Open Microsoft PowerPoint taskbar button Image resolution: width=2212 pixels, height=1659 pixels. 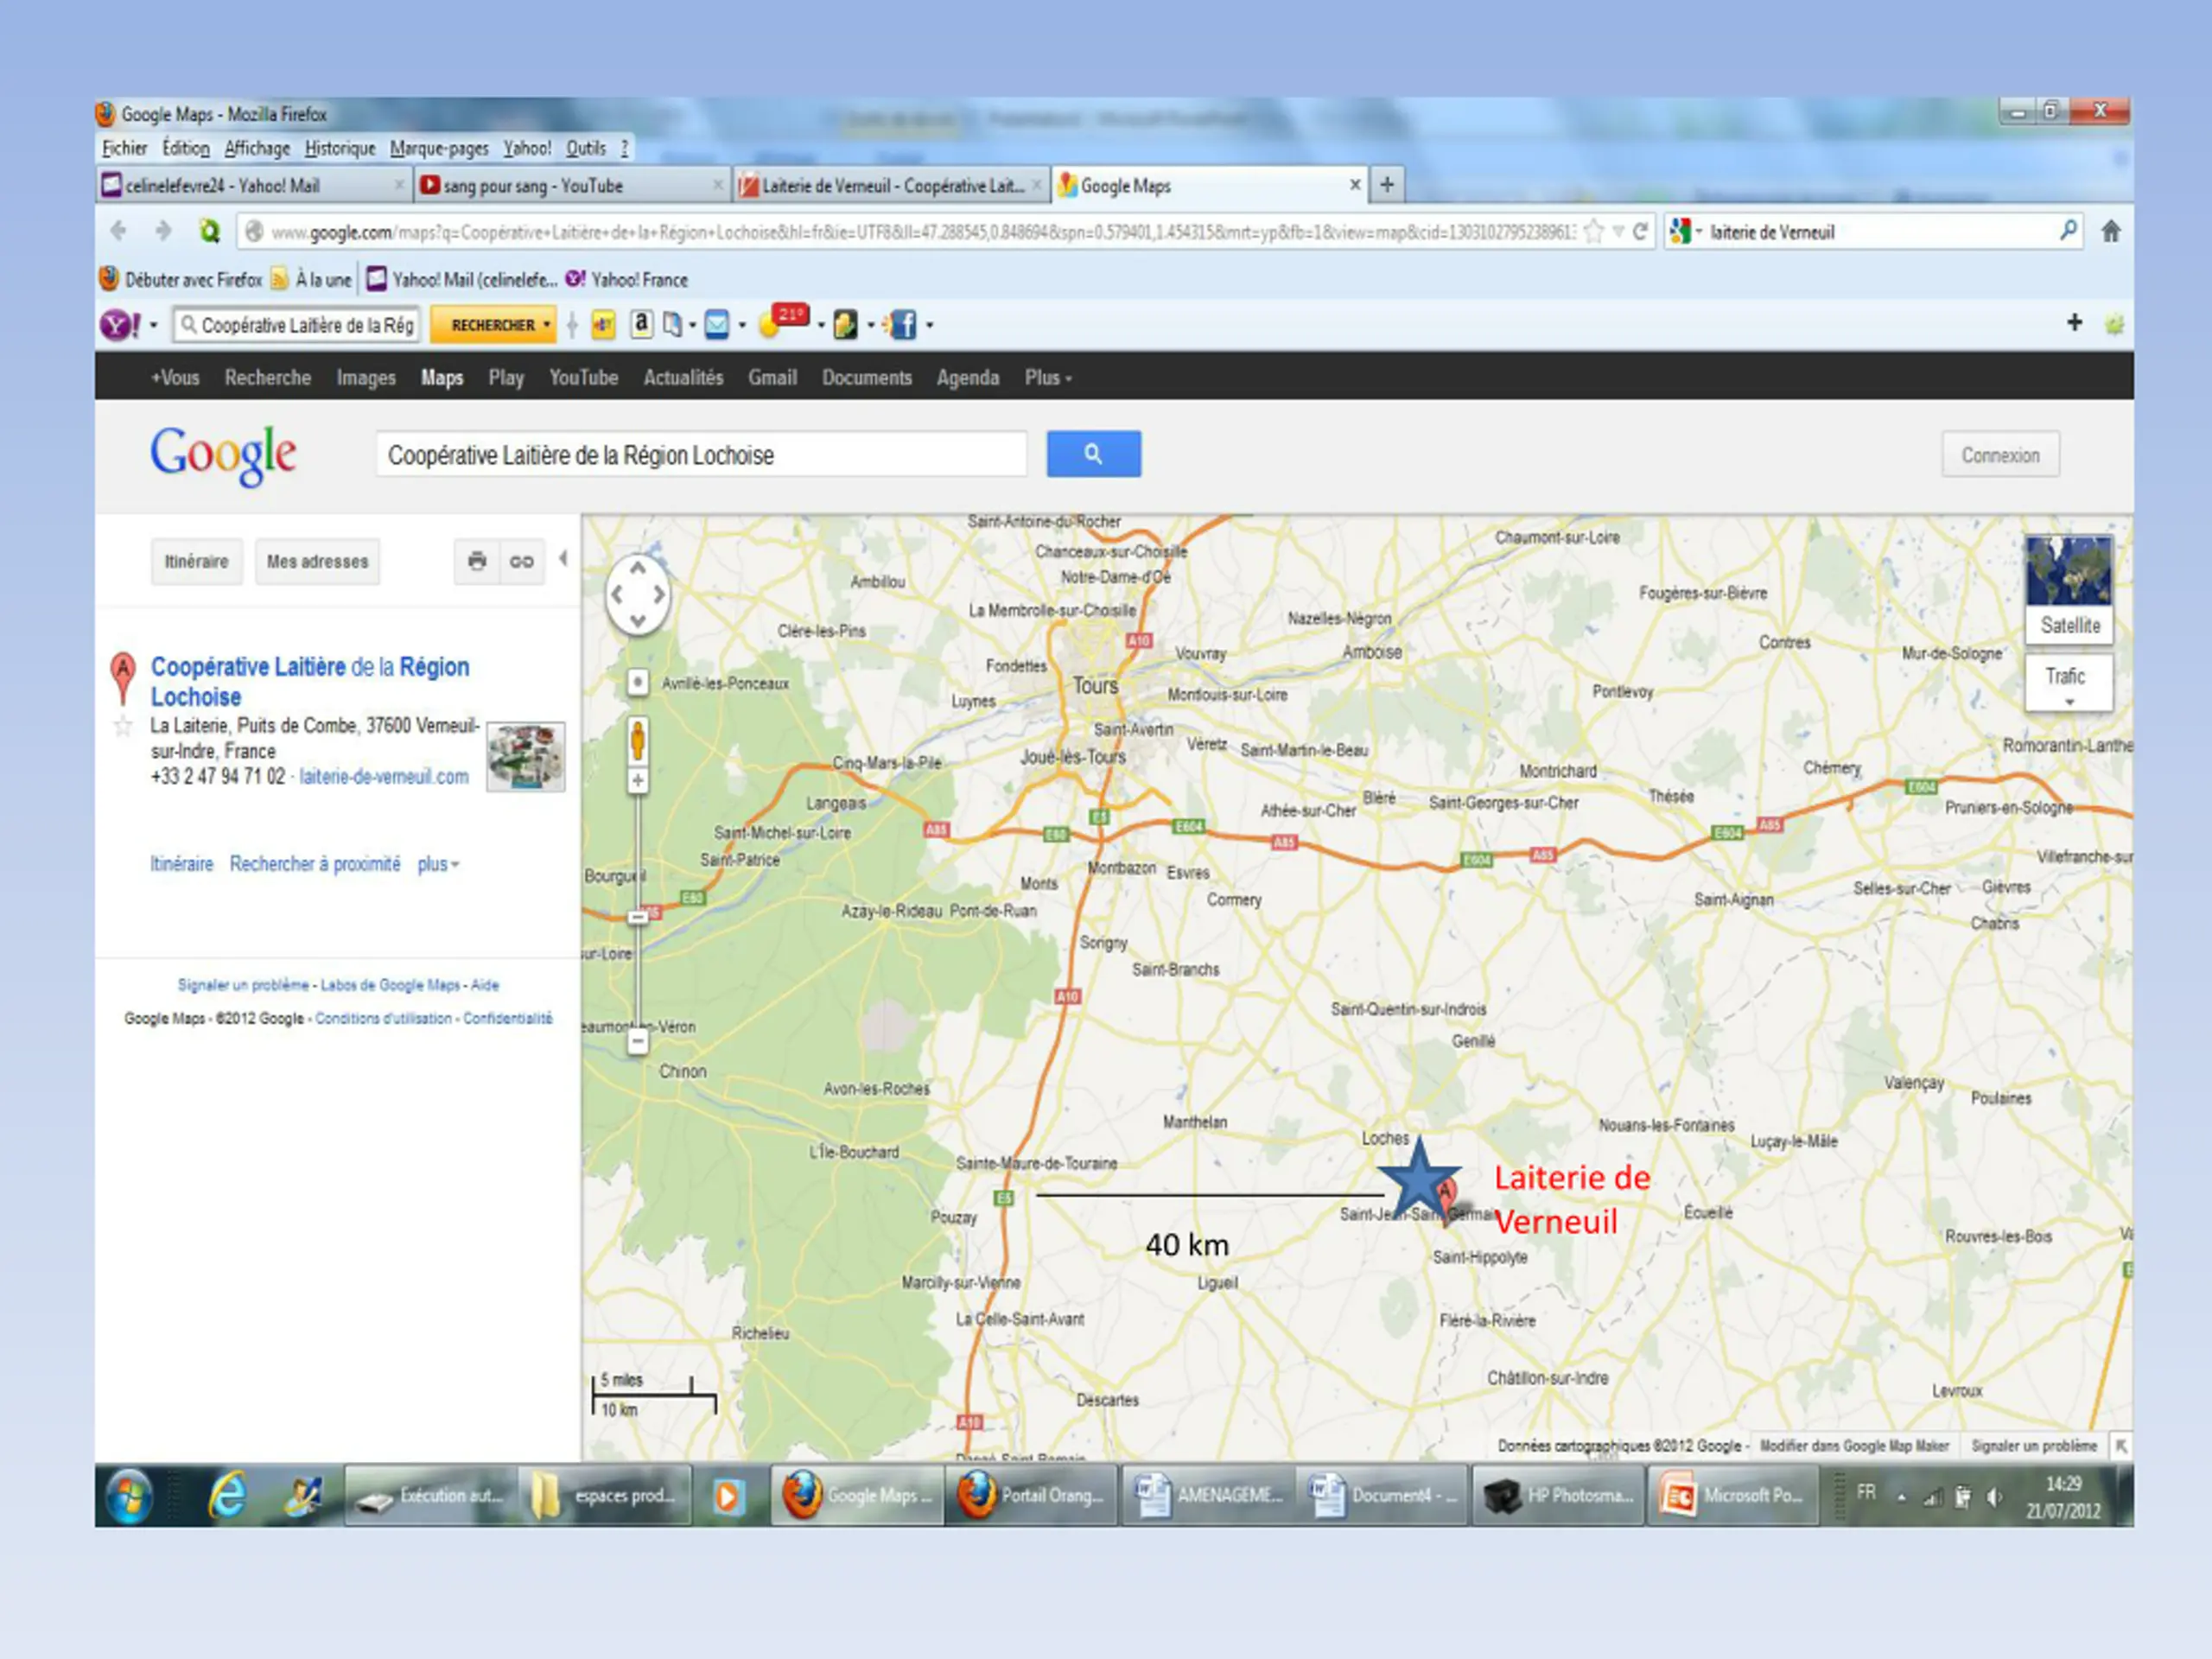1732,1495
